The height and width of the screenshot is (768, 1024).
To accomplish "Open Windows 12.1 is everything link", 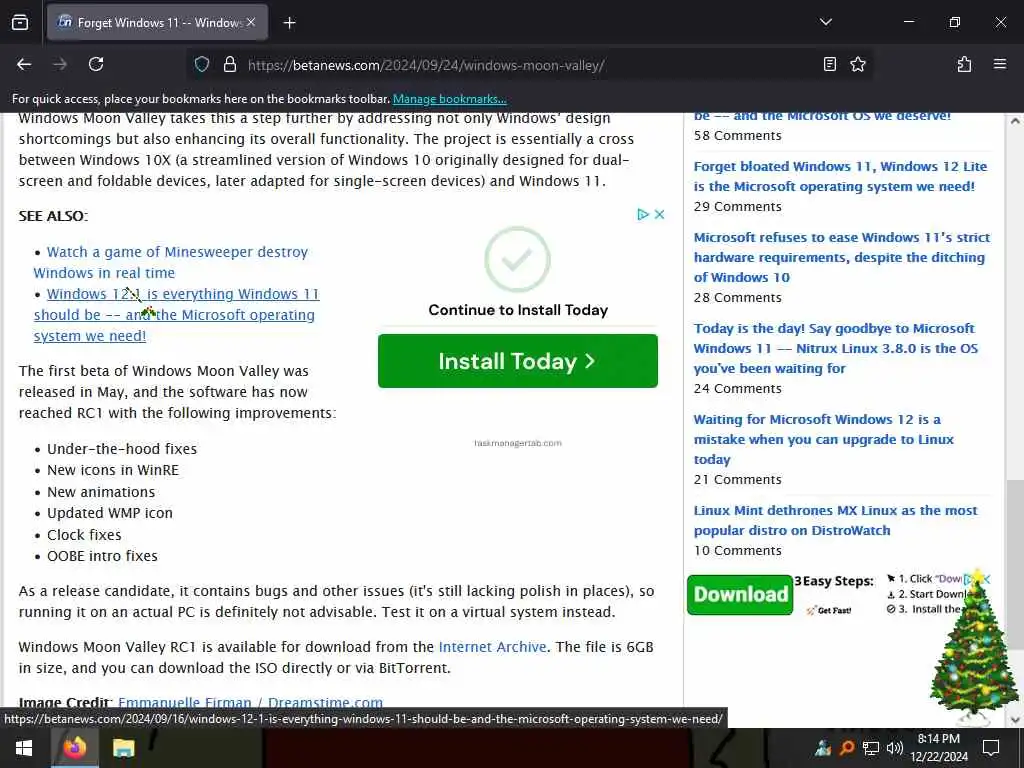I will click(x=176, y=315).
